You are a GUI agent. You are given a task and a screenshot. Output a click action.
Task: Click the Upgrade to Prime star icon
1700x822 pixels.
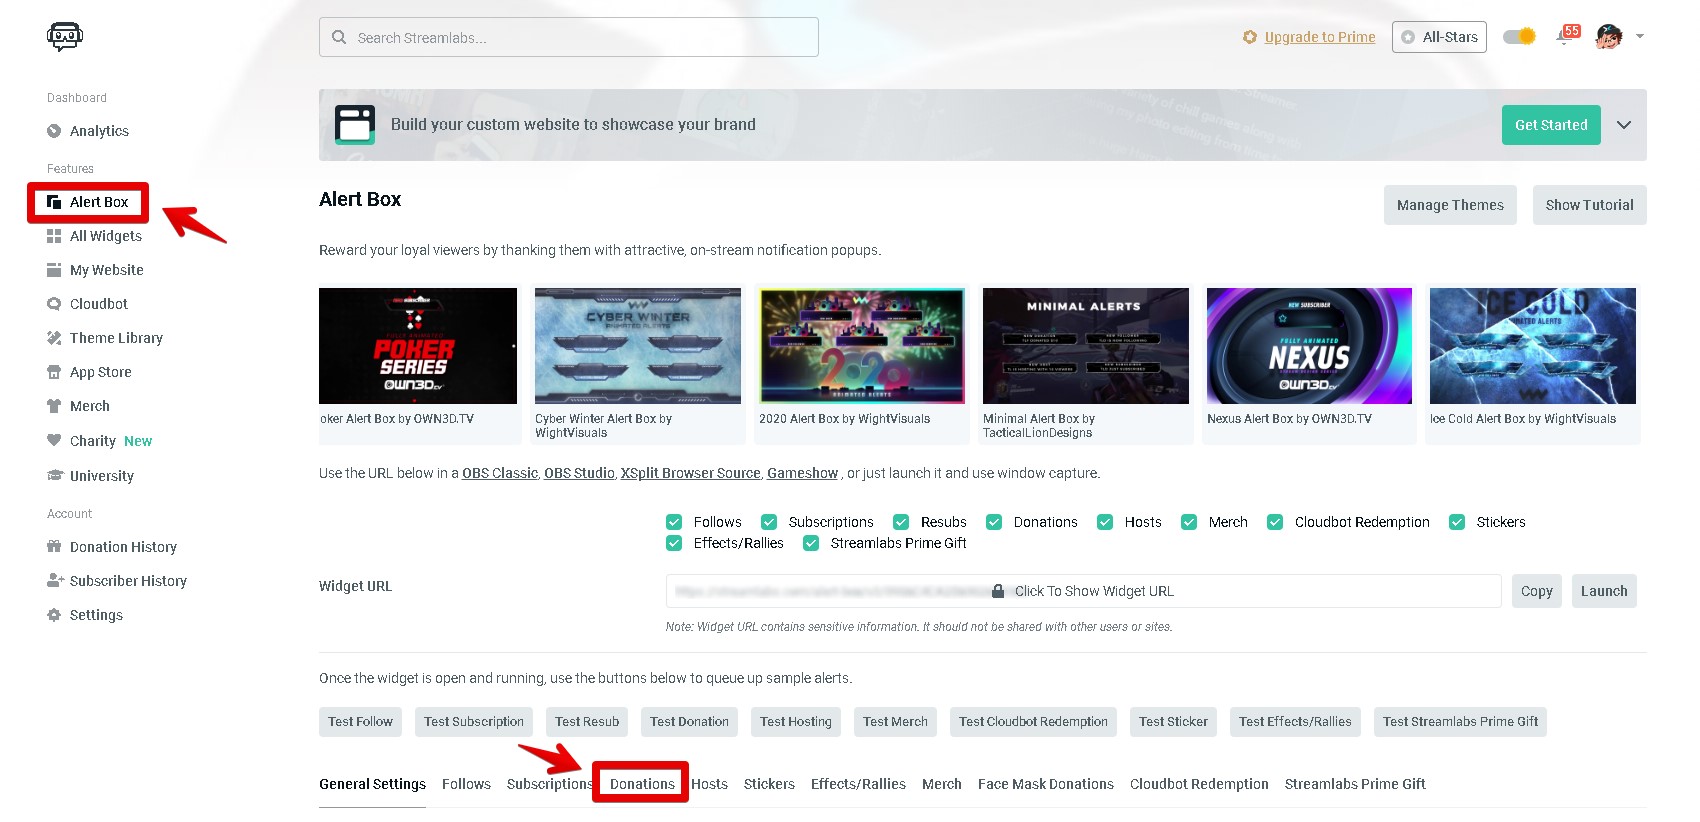(1250, 37)
